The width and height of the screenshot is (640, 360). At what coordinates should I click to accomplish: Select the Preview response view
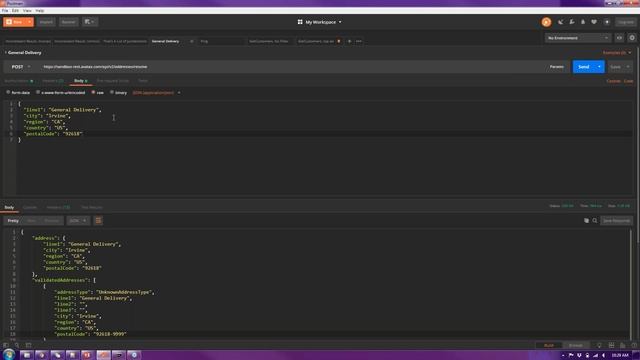51,221
